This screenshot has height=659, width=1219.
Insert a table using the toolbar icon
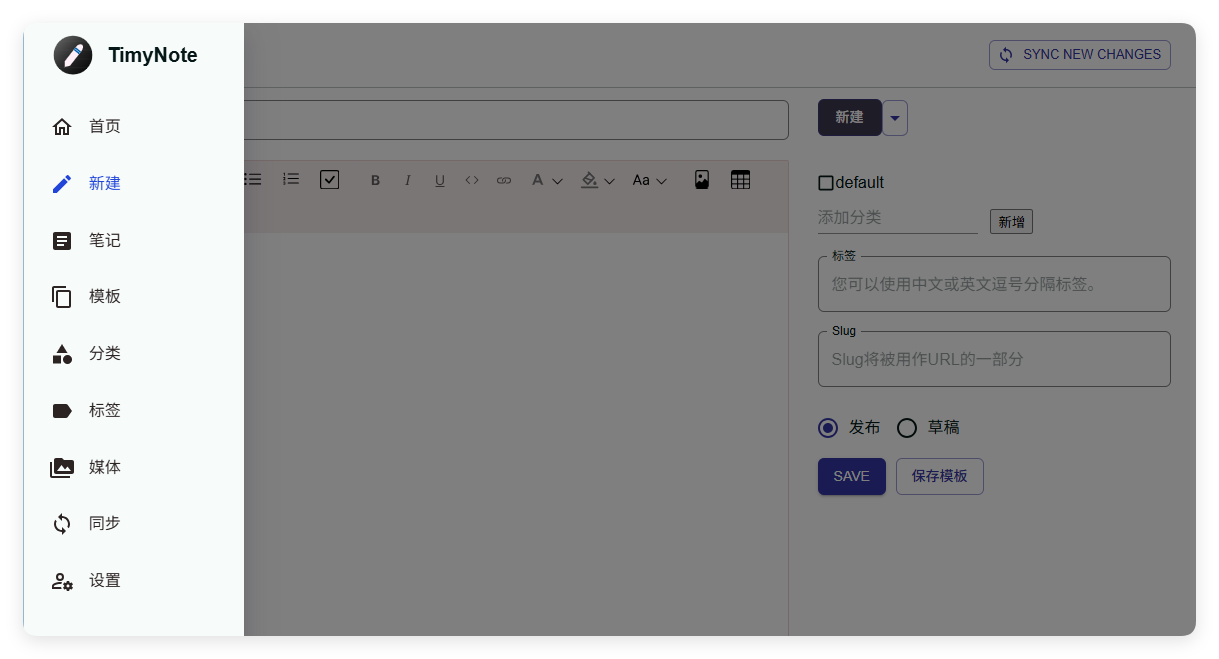click(x=740, y=179)
